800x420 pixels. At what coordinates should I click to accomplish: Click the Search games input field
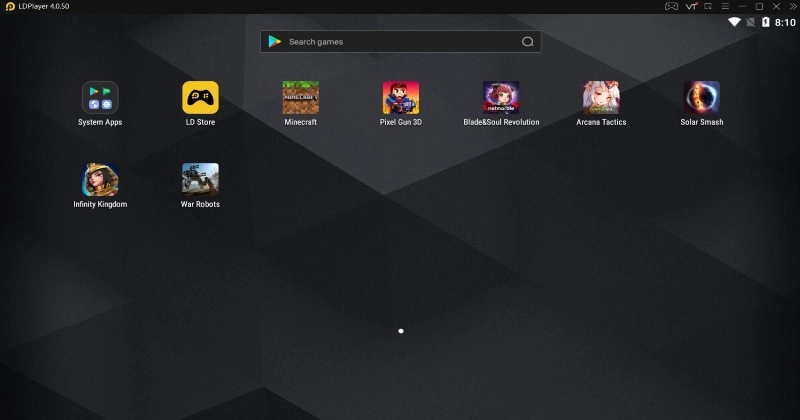tap(401, 42)
